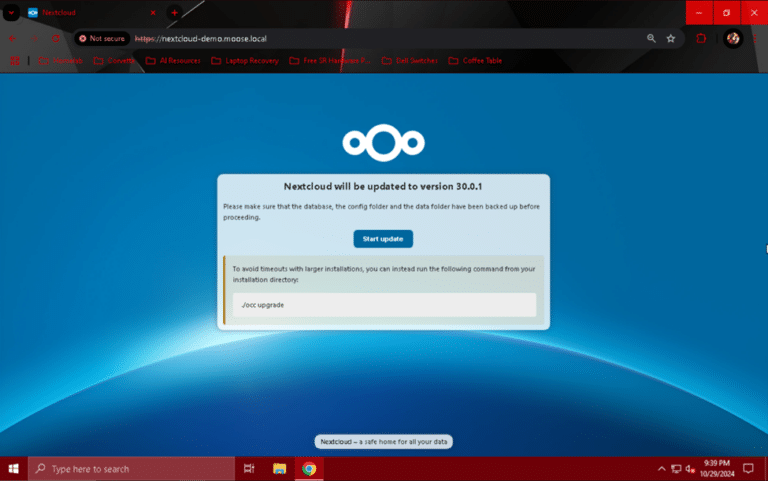Click the zoom magnifier icon in address bar
The height and width of the screenshot is (481, 768).
(x=651, y=38)
